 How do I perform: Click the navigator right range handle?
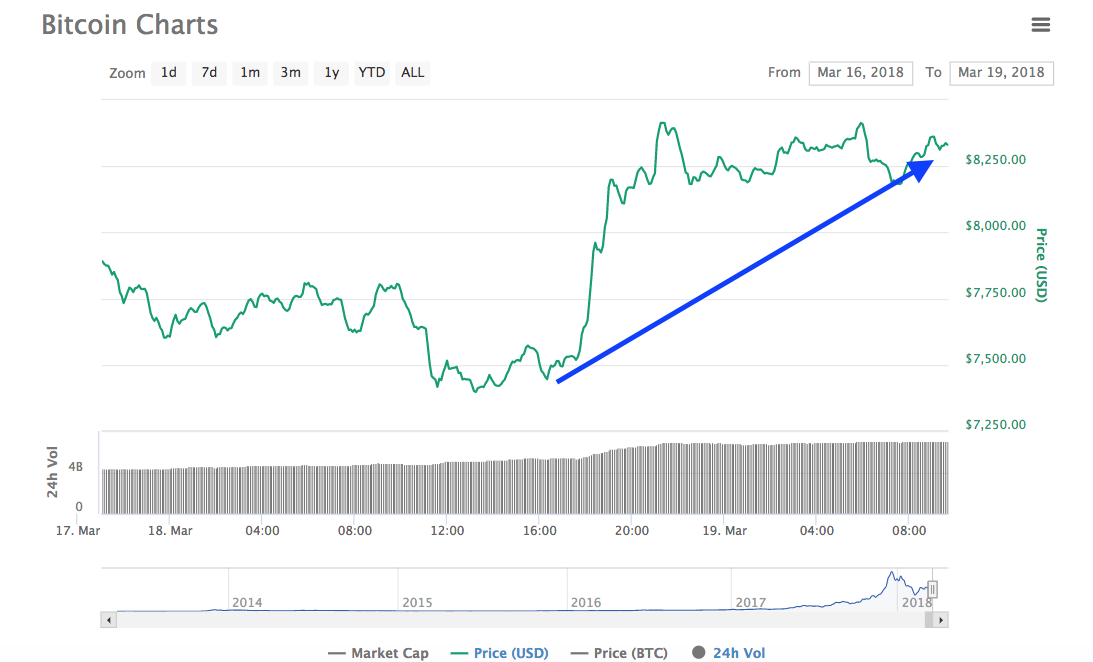933,590
